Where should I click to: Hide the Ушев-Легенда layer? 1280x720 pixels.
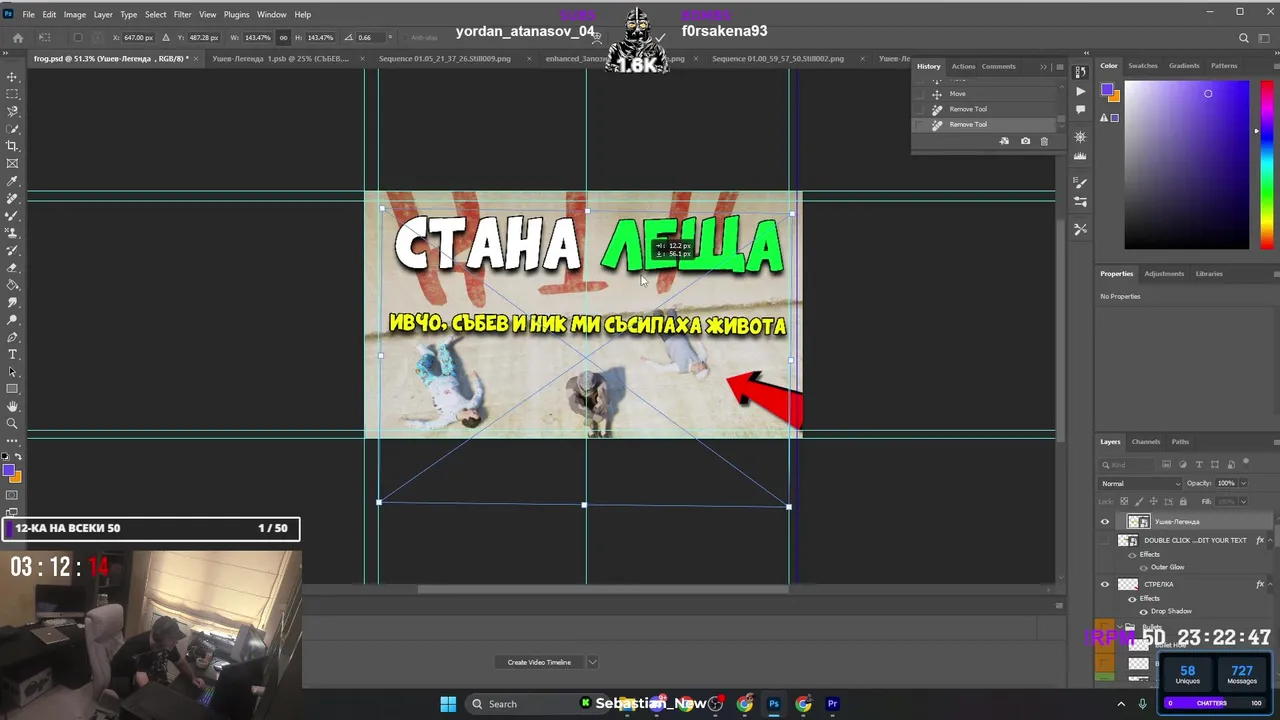point(1105,522)
